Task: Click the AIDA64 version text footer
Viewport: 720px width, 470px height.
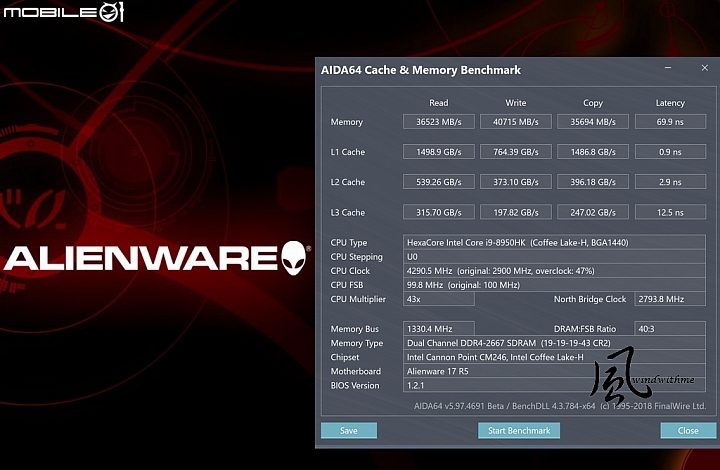Action: pyautogui.click(x=560, y=406)
